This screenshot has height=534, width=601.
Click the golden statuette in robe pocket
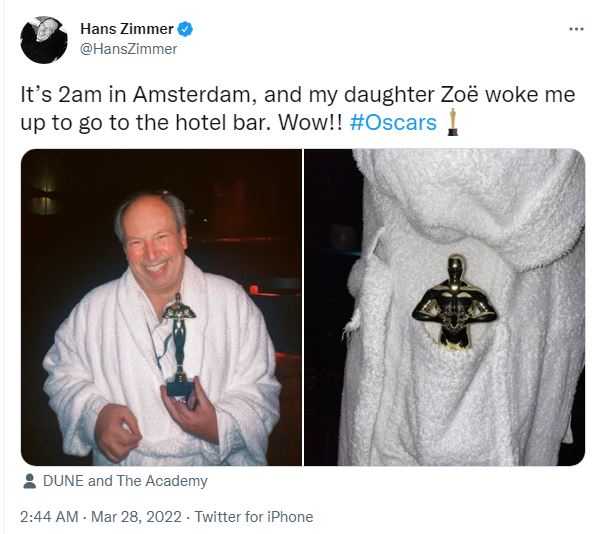click(455, 301)
